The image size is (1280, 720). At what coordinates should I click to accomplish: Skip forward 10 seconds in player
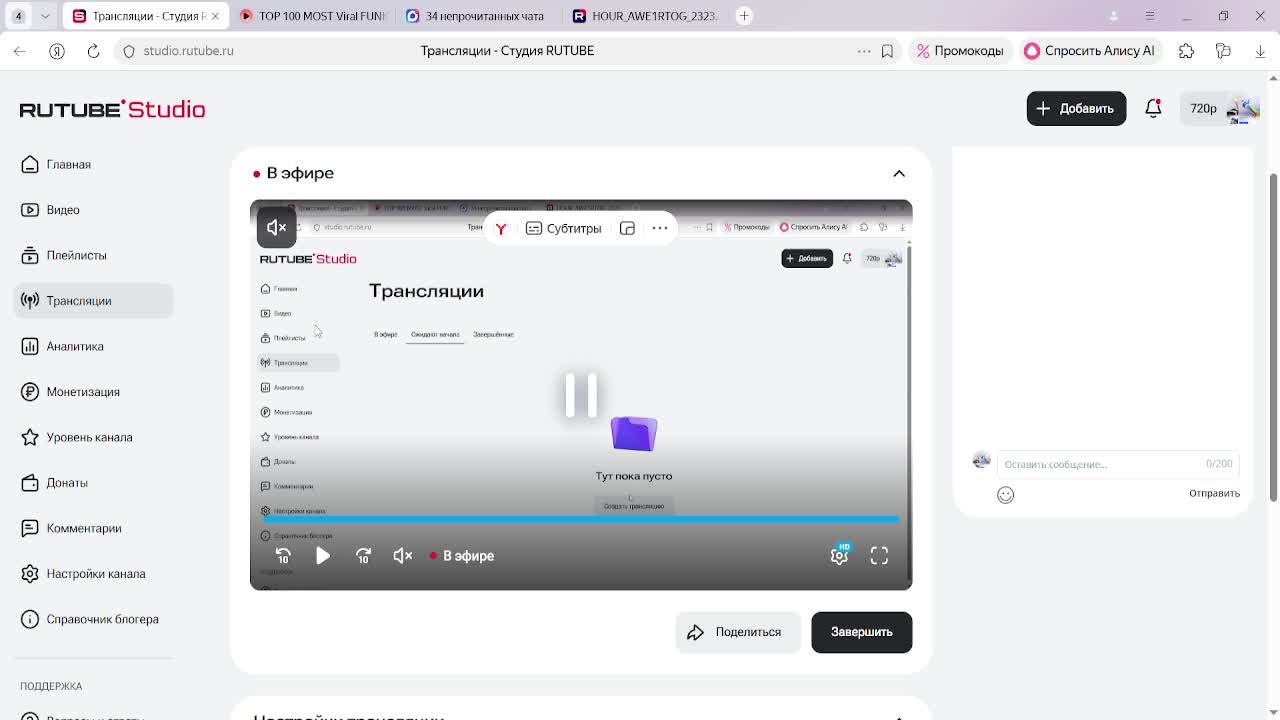pyautogui.click(x=363, y=556)
